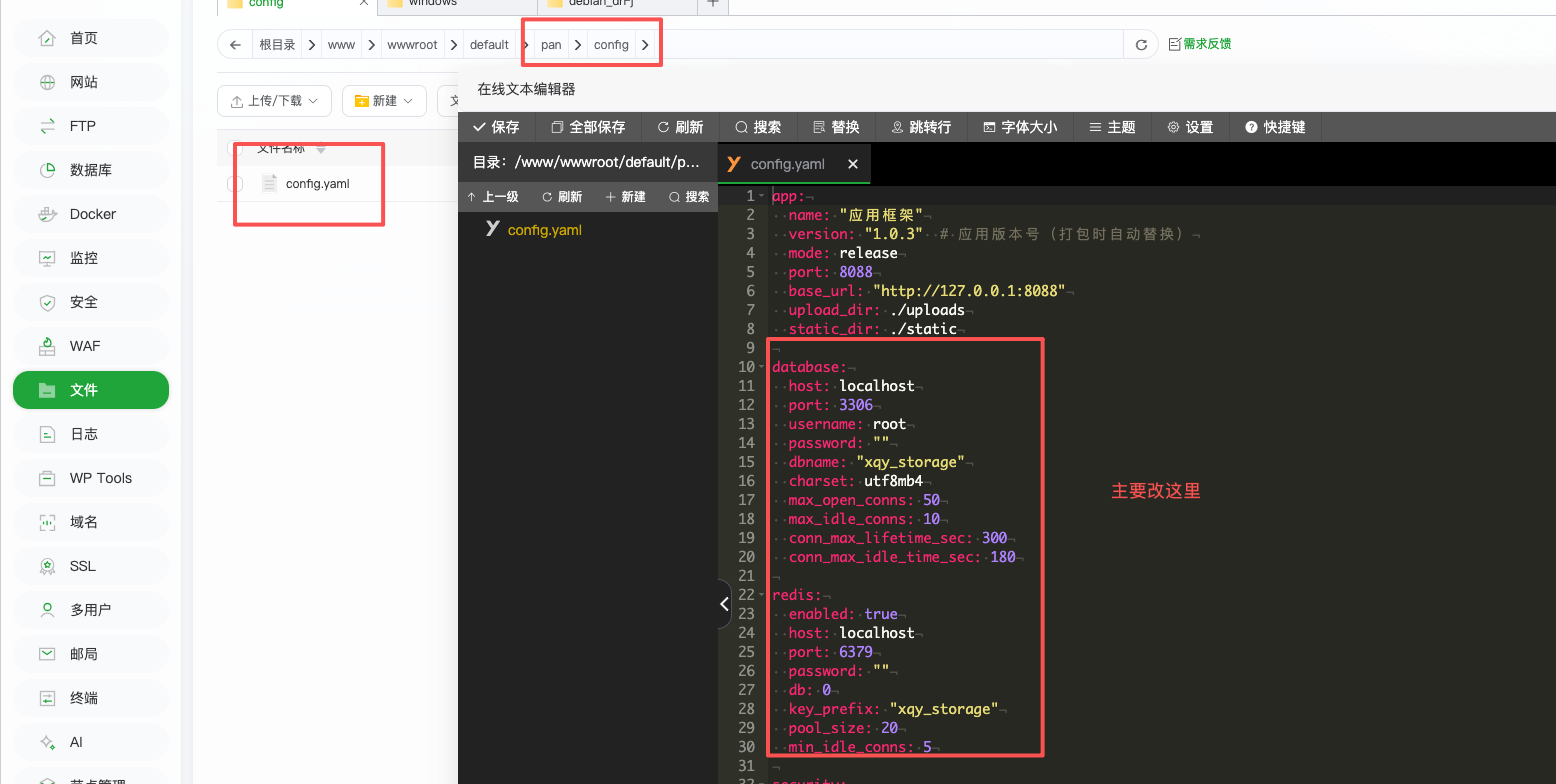Go to 根目录 in breadcrumb
The image size is (1556, 784).
click(x=277, y=45)
